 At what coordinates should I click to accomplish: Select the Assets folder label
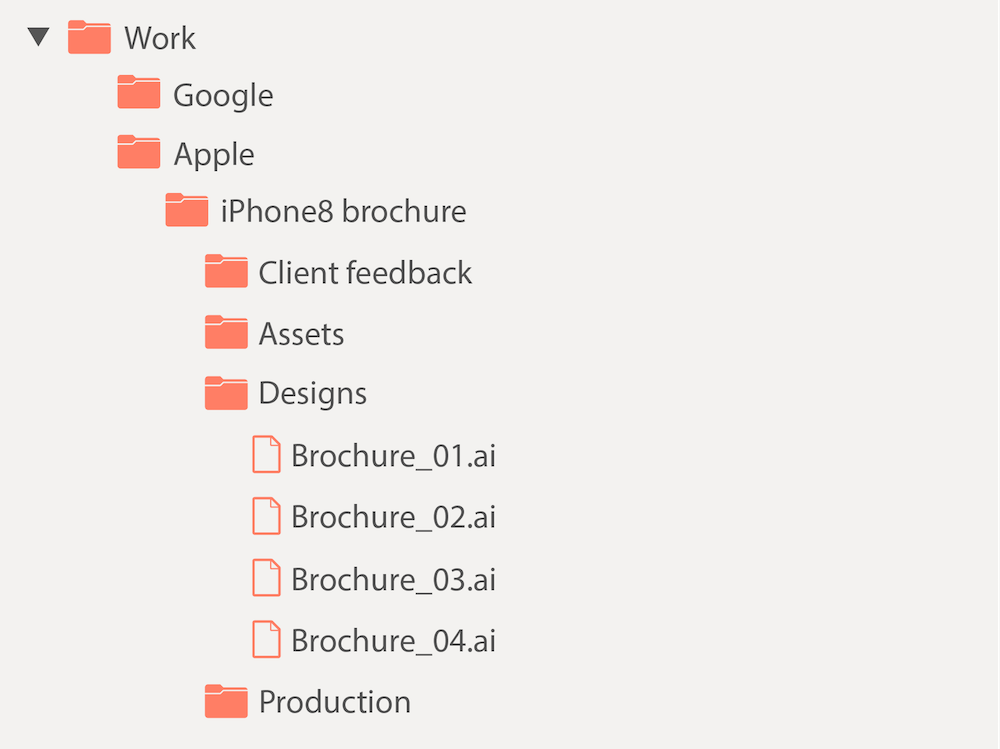click(301, 334)
